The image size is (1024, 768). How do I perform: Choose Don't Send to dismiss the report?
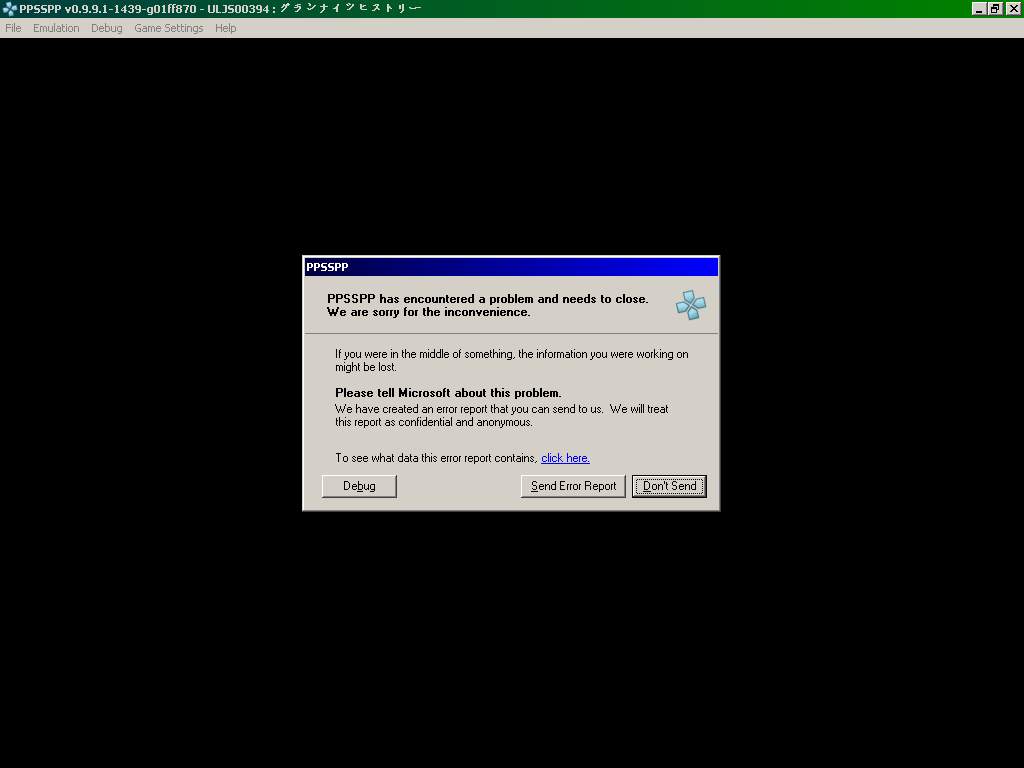(669, 486)
